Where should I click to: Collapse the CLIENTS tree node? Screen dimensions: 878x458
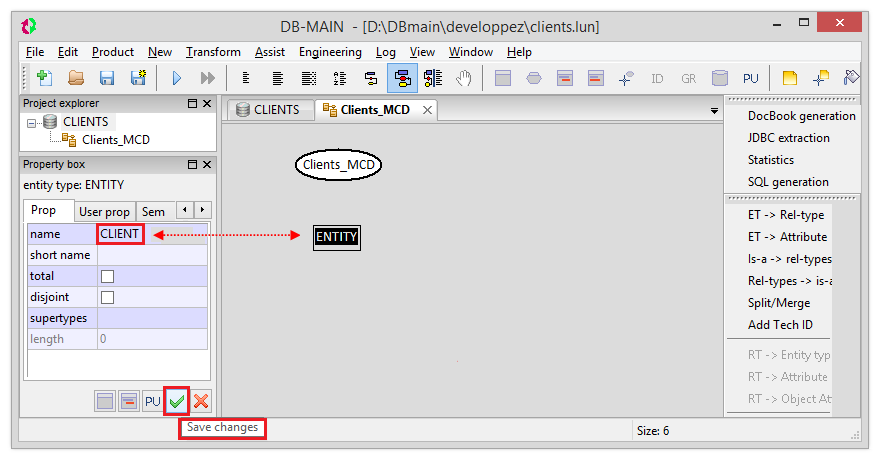pos(33,122)
